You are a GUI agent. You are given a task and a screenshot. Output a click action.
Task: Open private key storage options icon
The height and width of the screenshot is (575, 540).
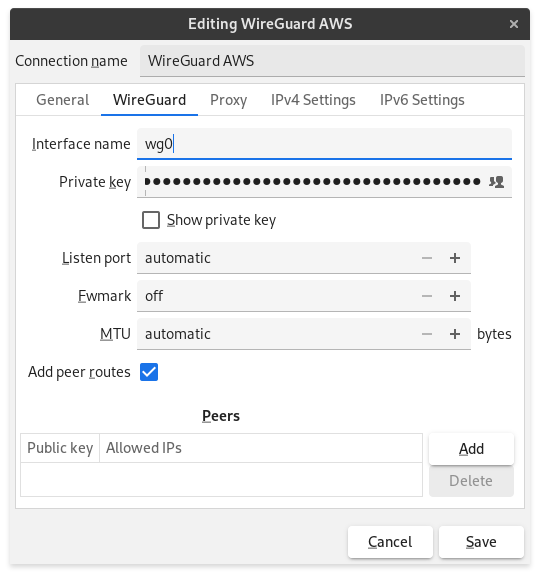point(496,182)
